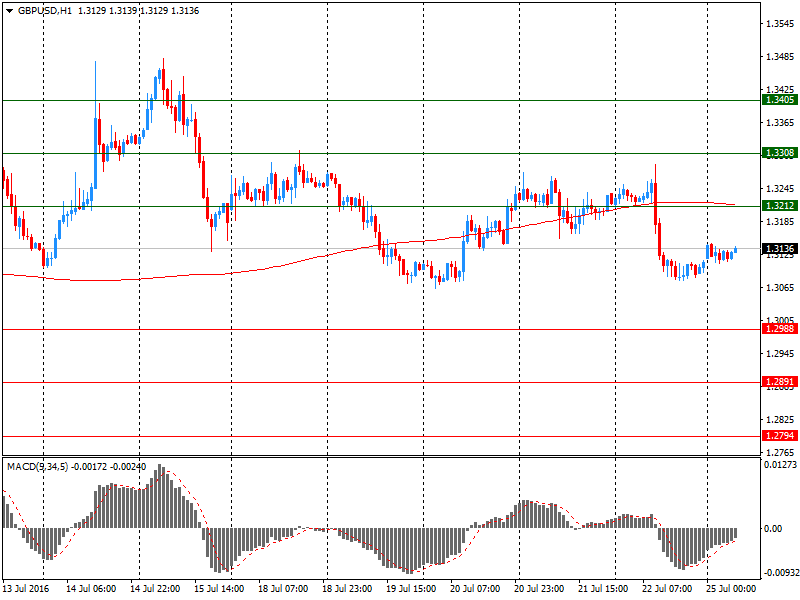This screenshot has width=800, height=600.
Task: Click the MACD(9,34,5) indicator label
Action: (x=37, y=466)
